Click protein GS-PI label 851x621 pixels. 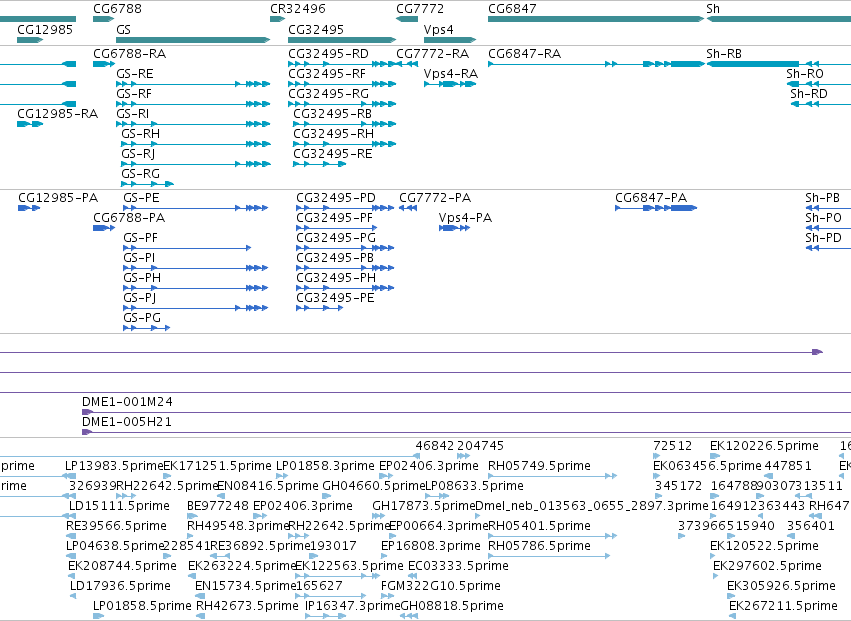coord(139,258)
